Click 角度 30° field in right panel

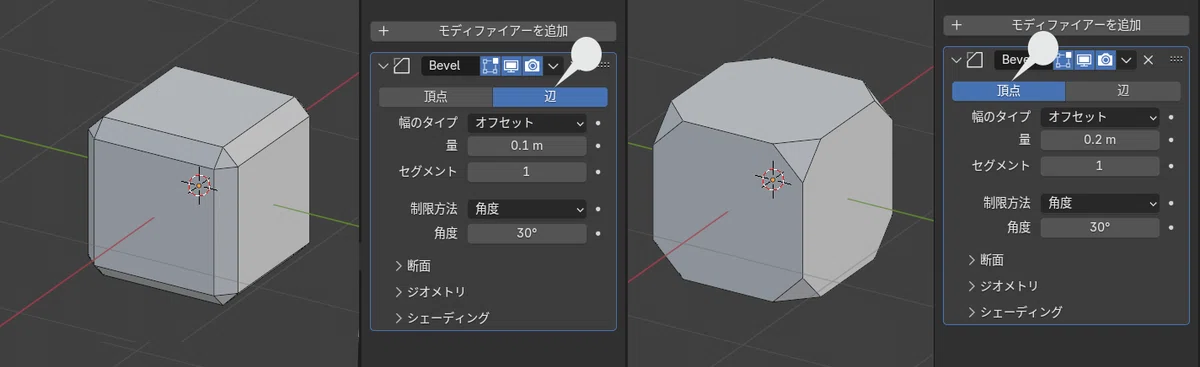(1100, 227)
